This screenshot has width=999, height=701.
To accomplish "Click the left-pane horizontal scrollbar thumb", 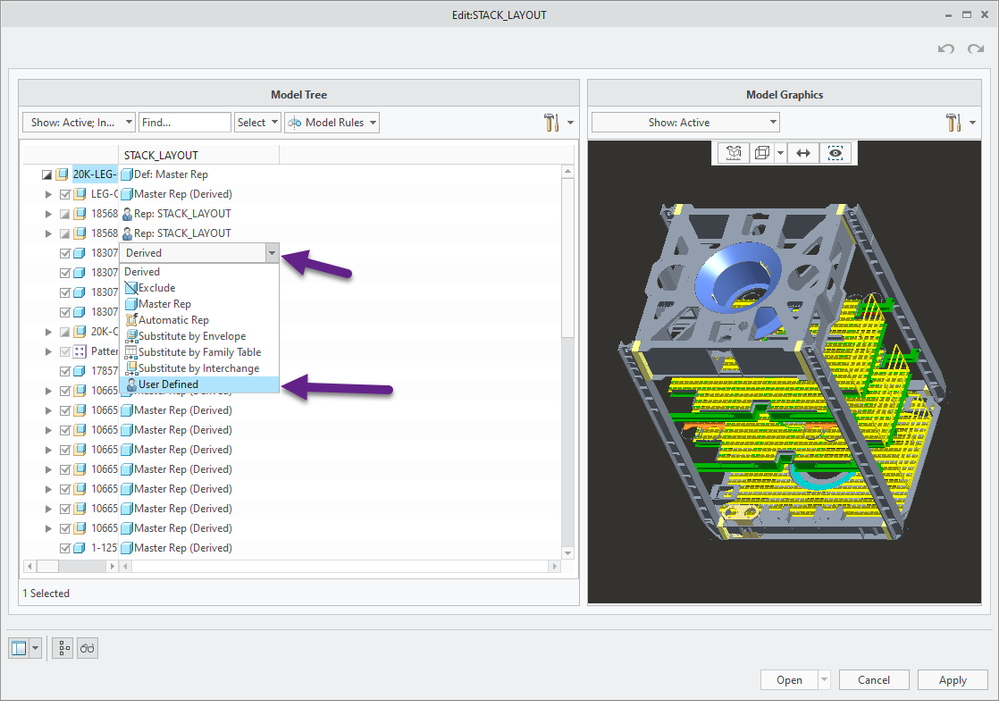I will coord(48,566).
